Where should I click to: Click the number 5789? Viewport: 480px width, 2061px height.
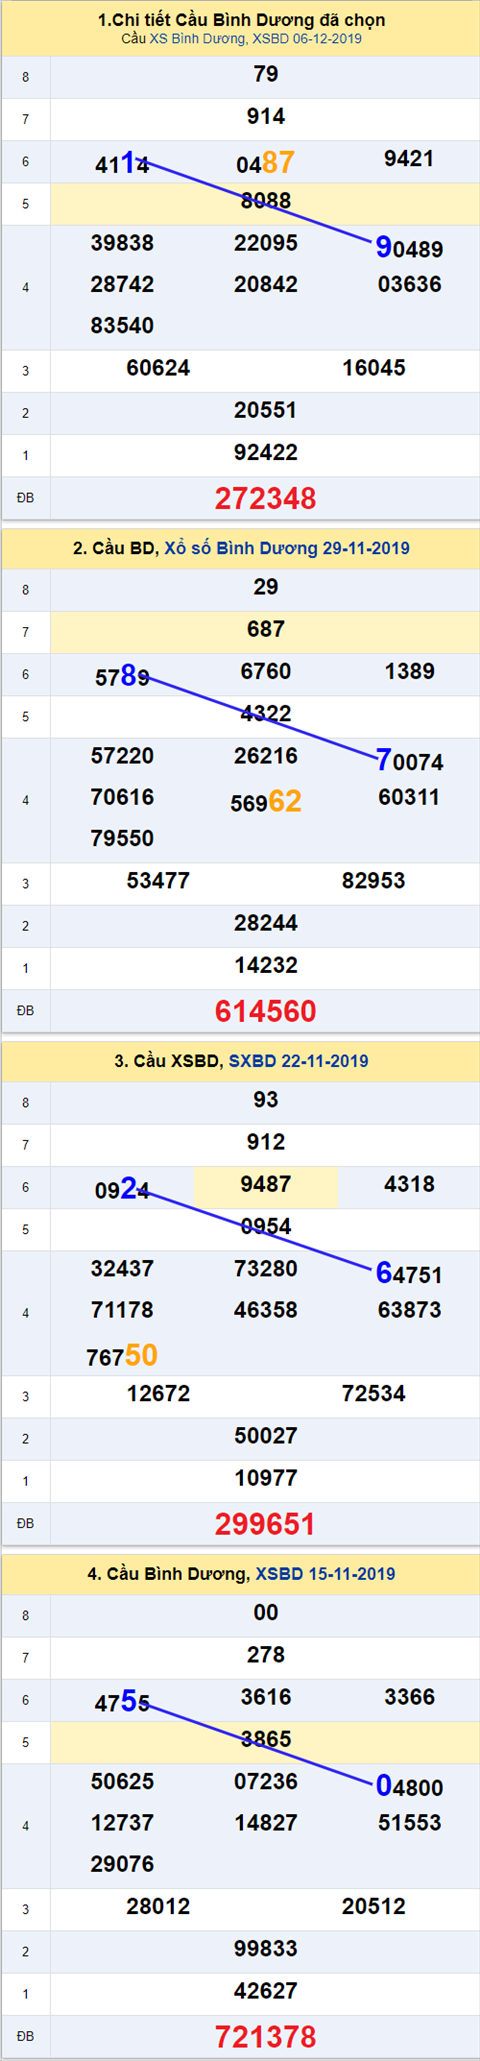(x=122, y=676)
